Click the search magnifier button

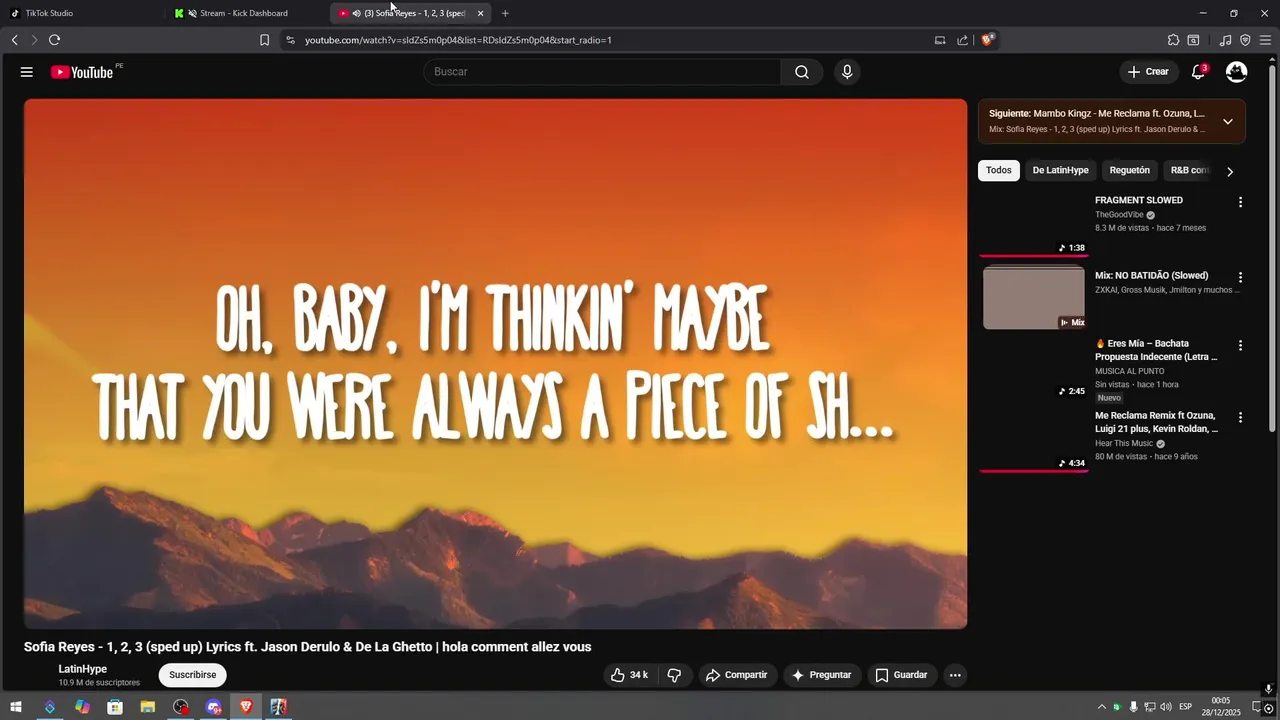(802, 72)
